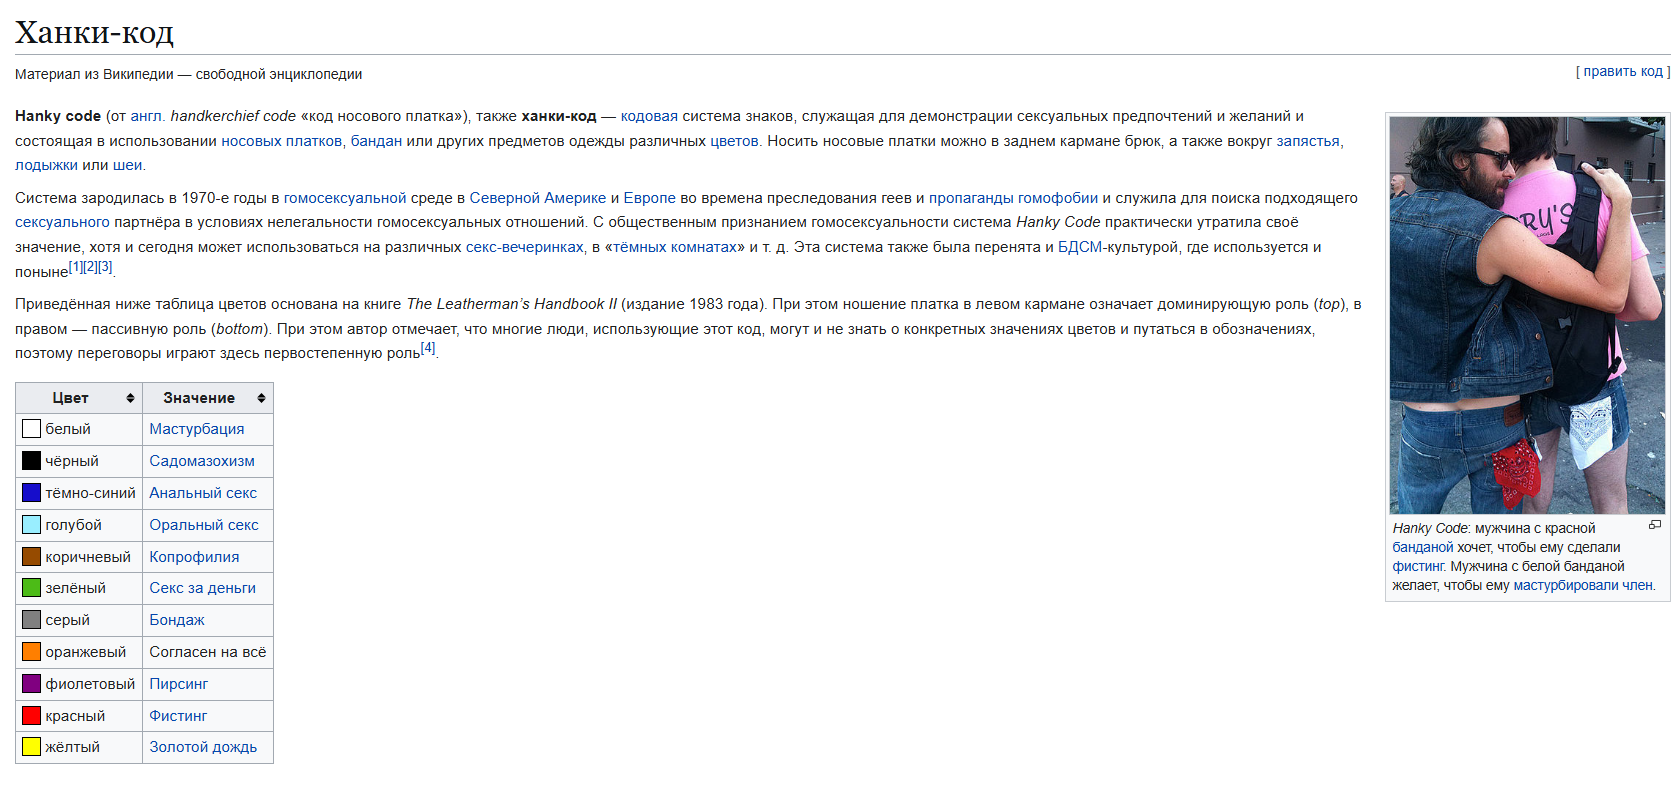Click the enlarge icon in photo caption
The height and width of the screenshot is (790, 1672).
pyautogui.click(x=1655, y=525)
